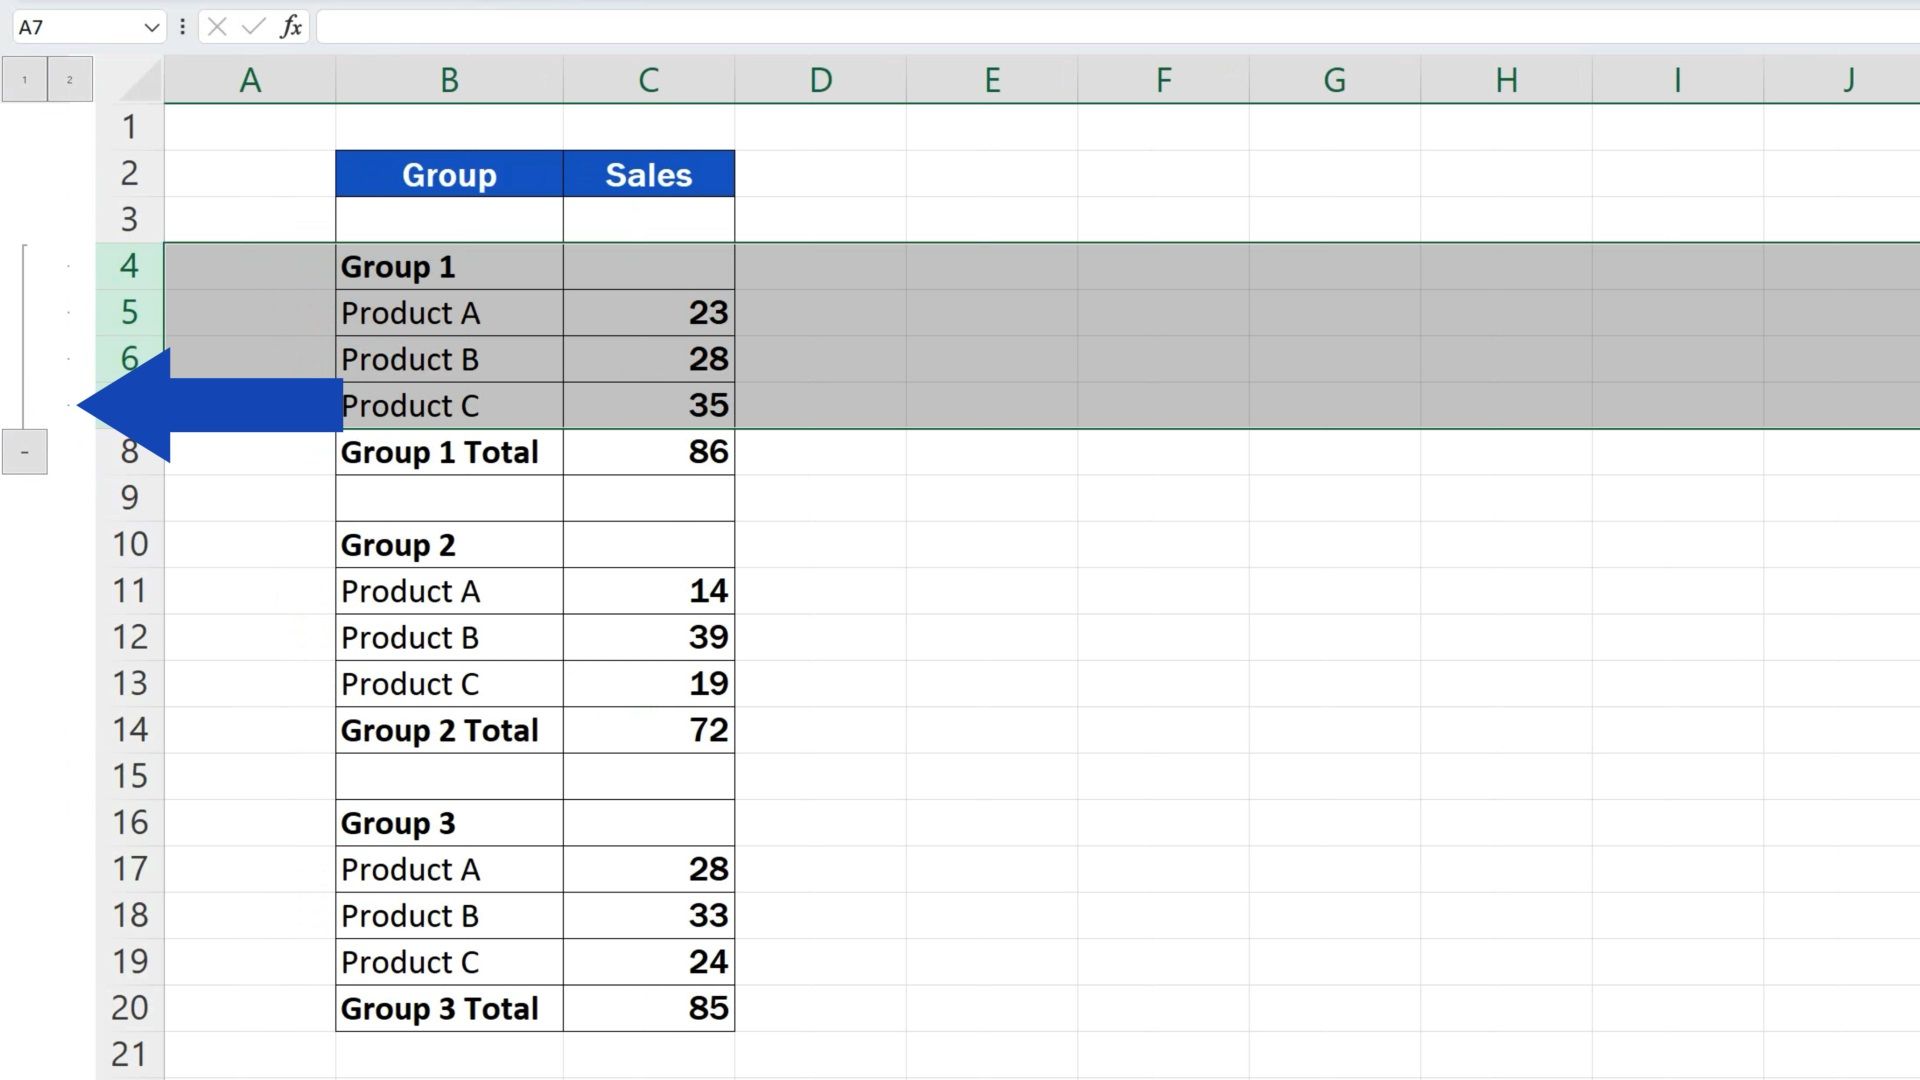The width and height of the screenshot is (1920, 1080).
Task: Click the Insert Function fx icon
Action: (x=291, y=27)
